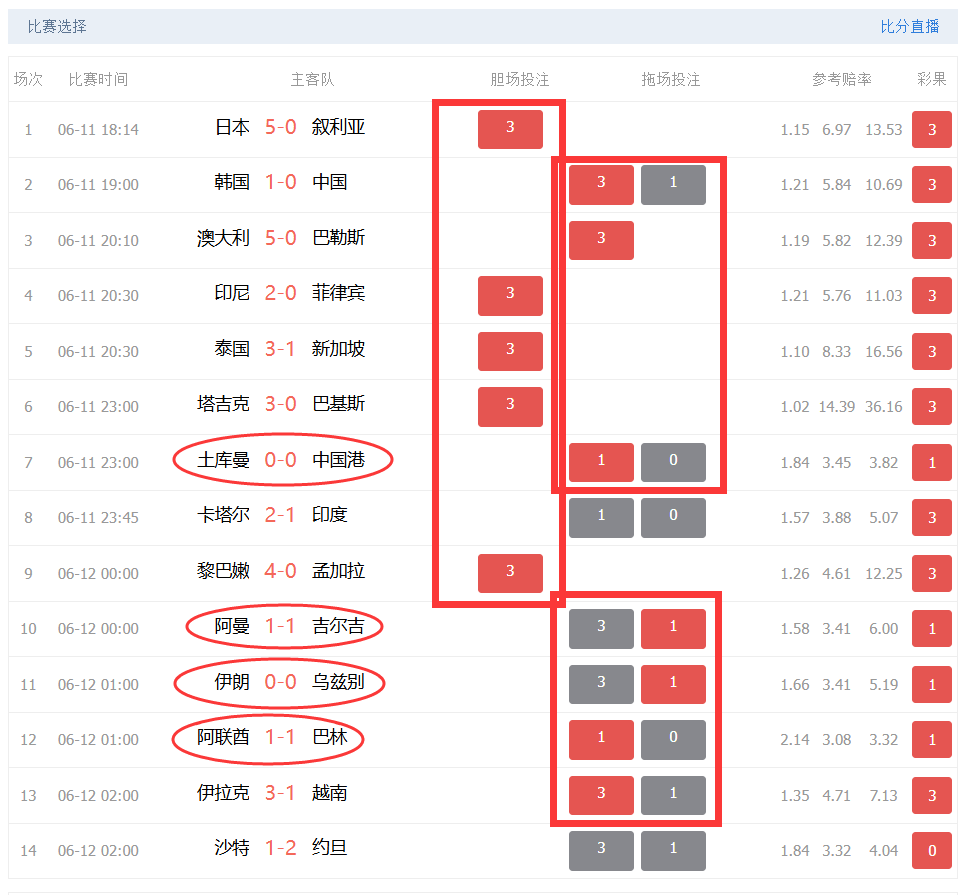Select the red 3 bet for 黎巴嫩 row
Screen dimensions: 973x895
tap(510, 573)
